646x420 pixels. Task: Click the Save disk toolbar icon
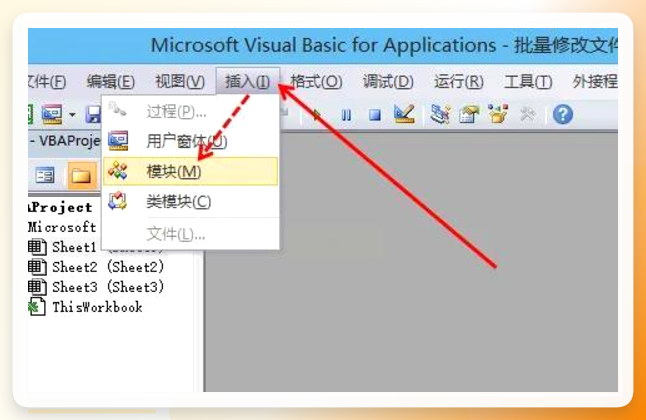94,115
